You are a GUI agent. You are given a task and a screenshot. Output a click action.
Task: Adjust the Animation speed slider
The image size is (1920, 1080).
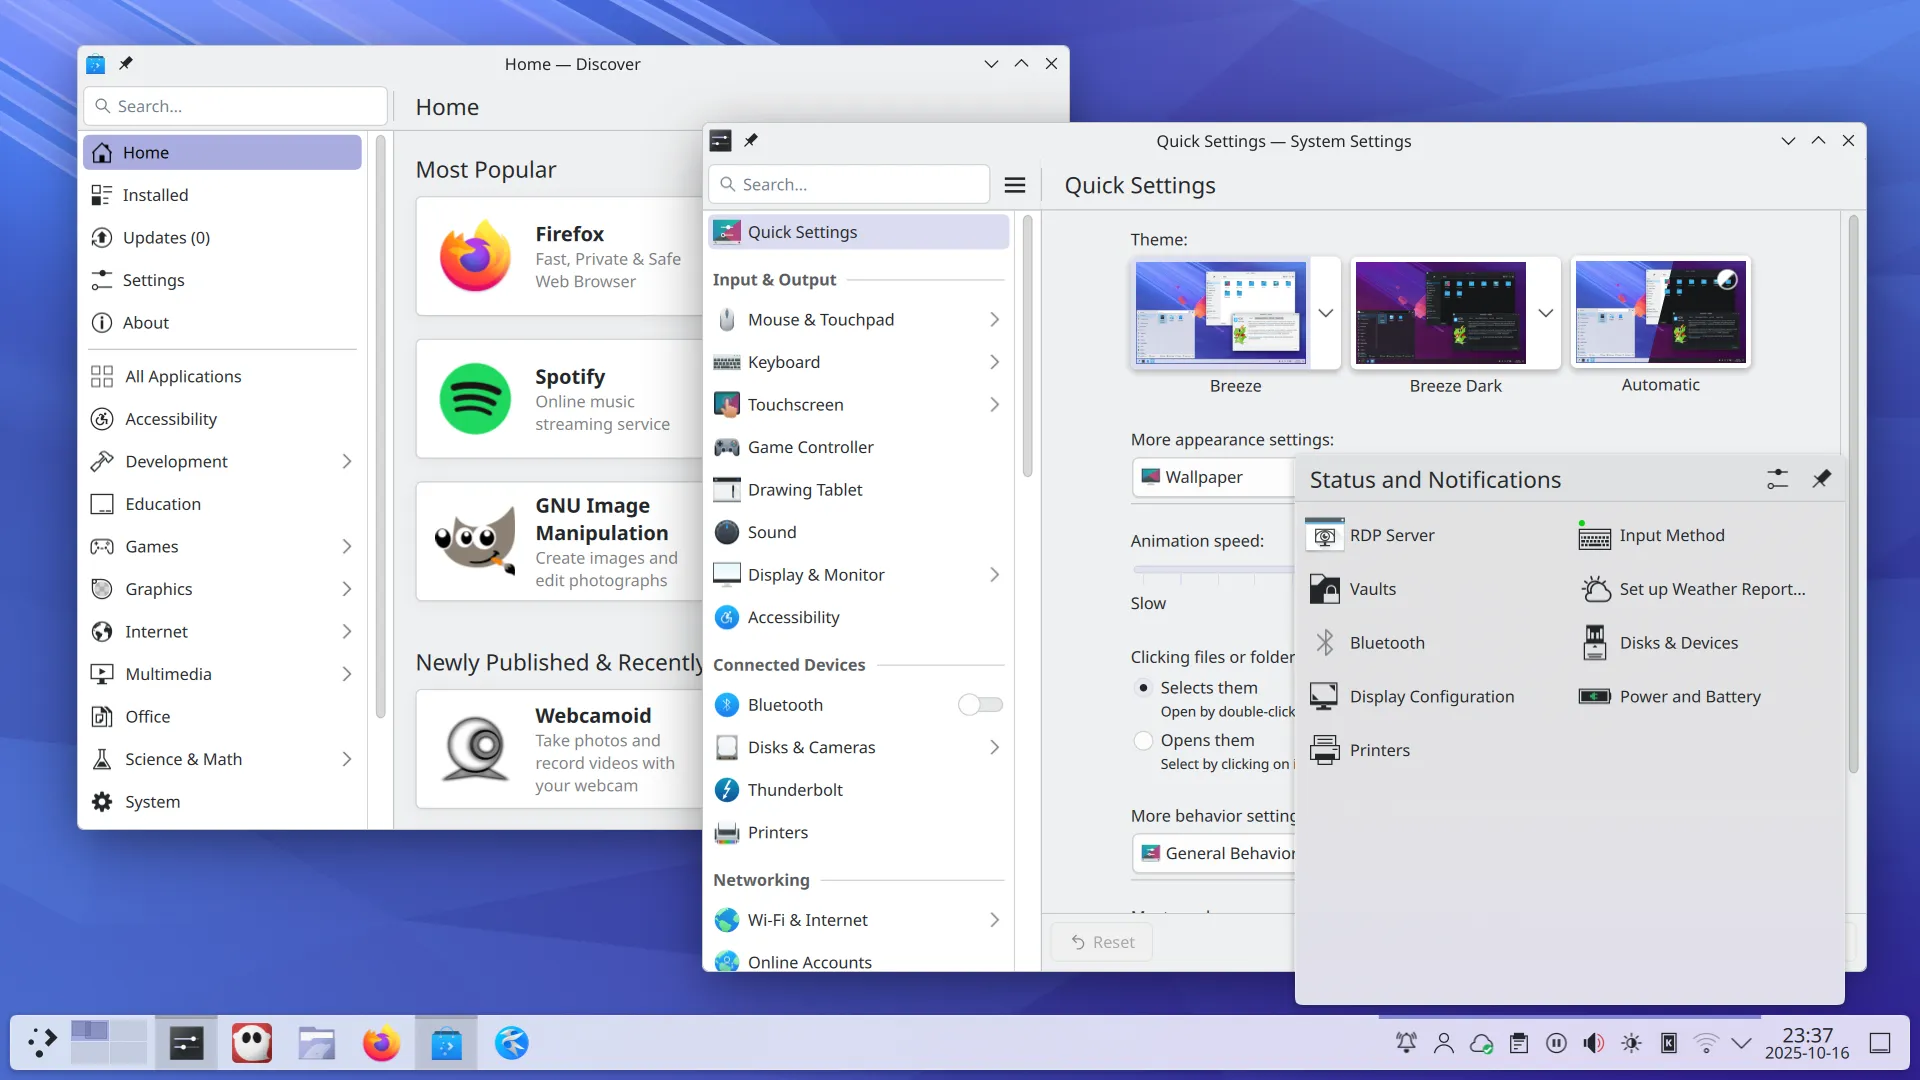point(1200,570)
